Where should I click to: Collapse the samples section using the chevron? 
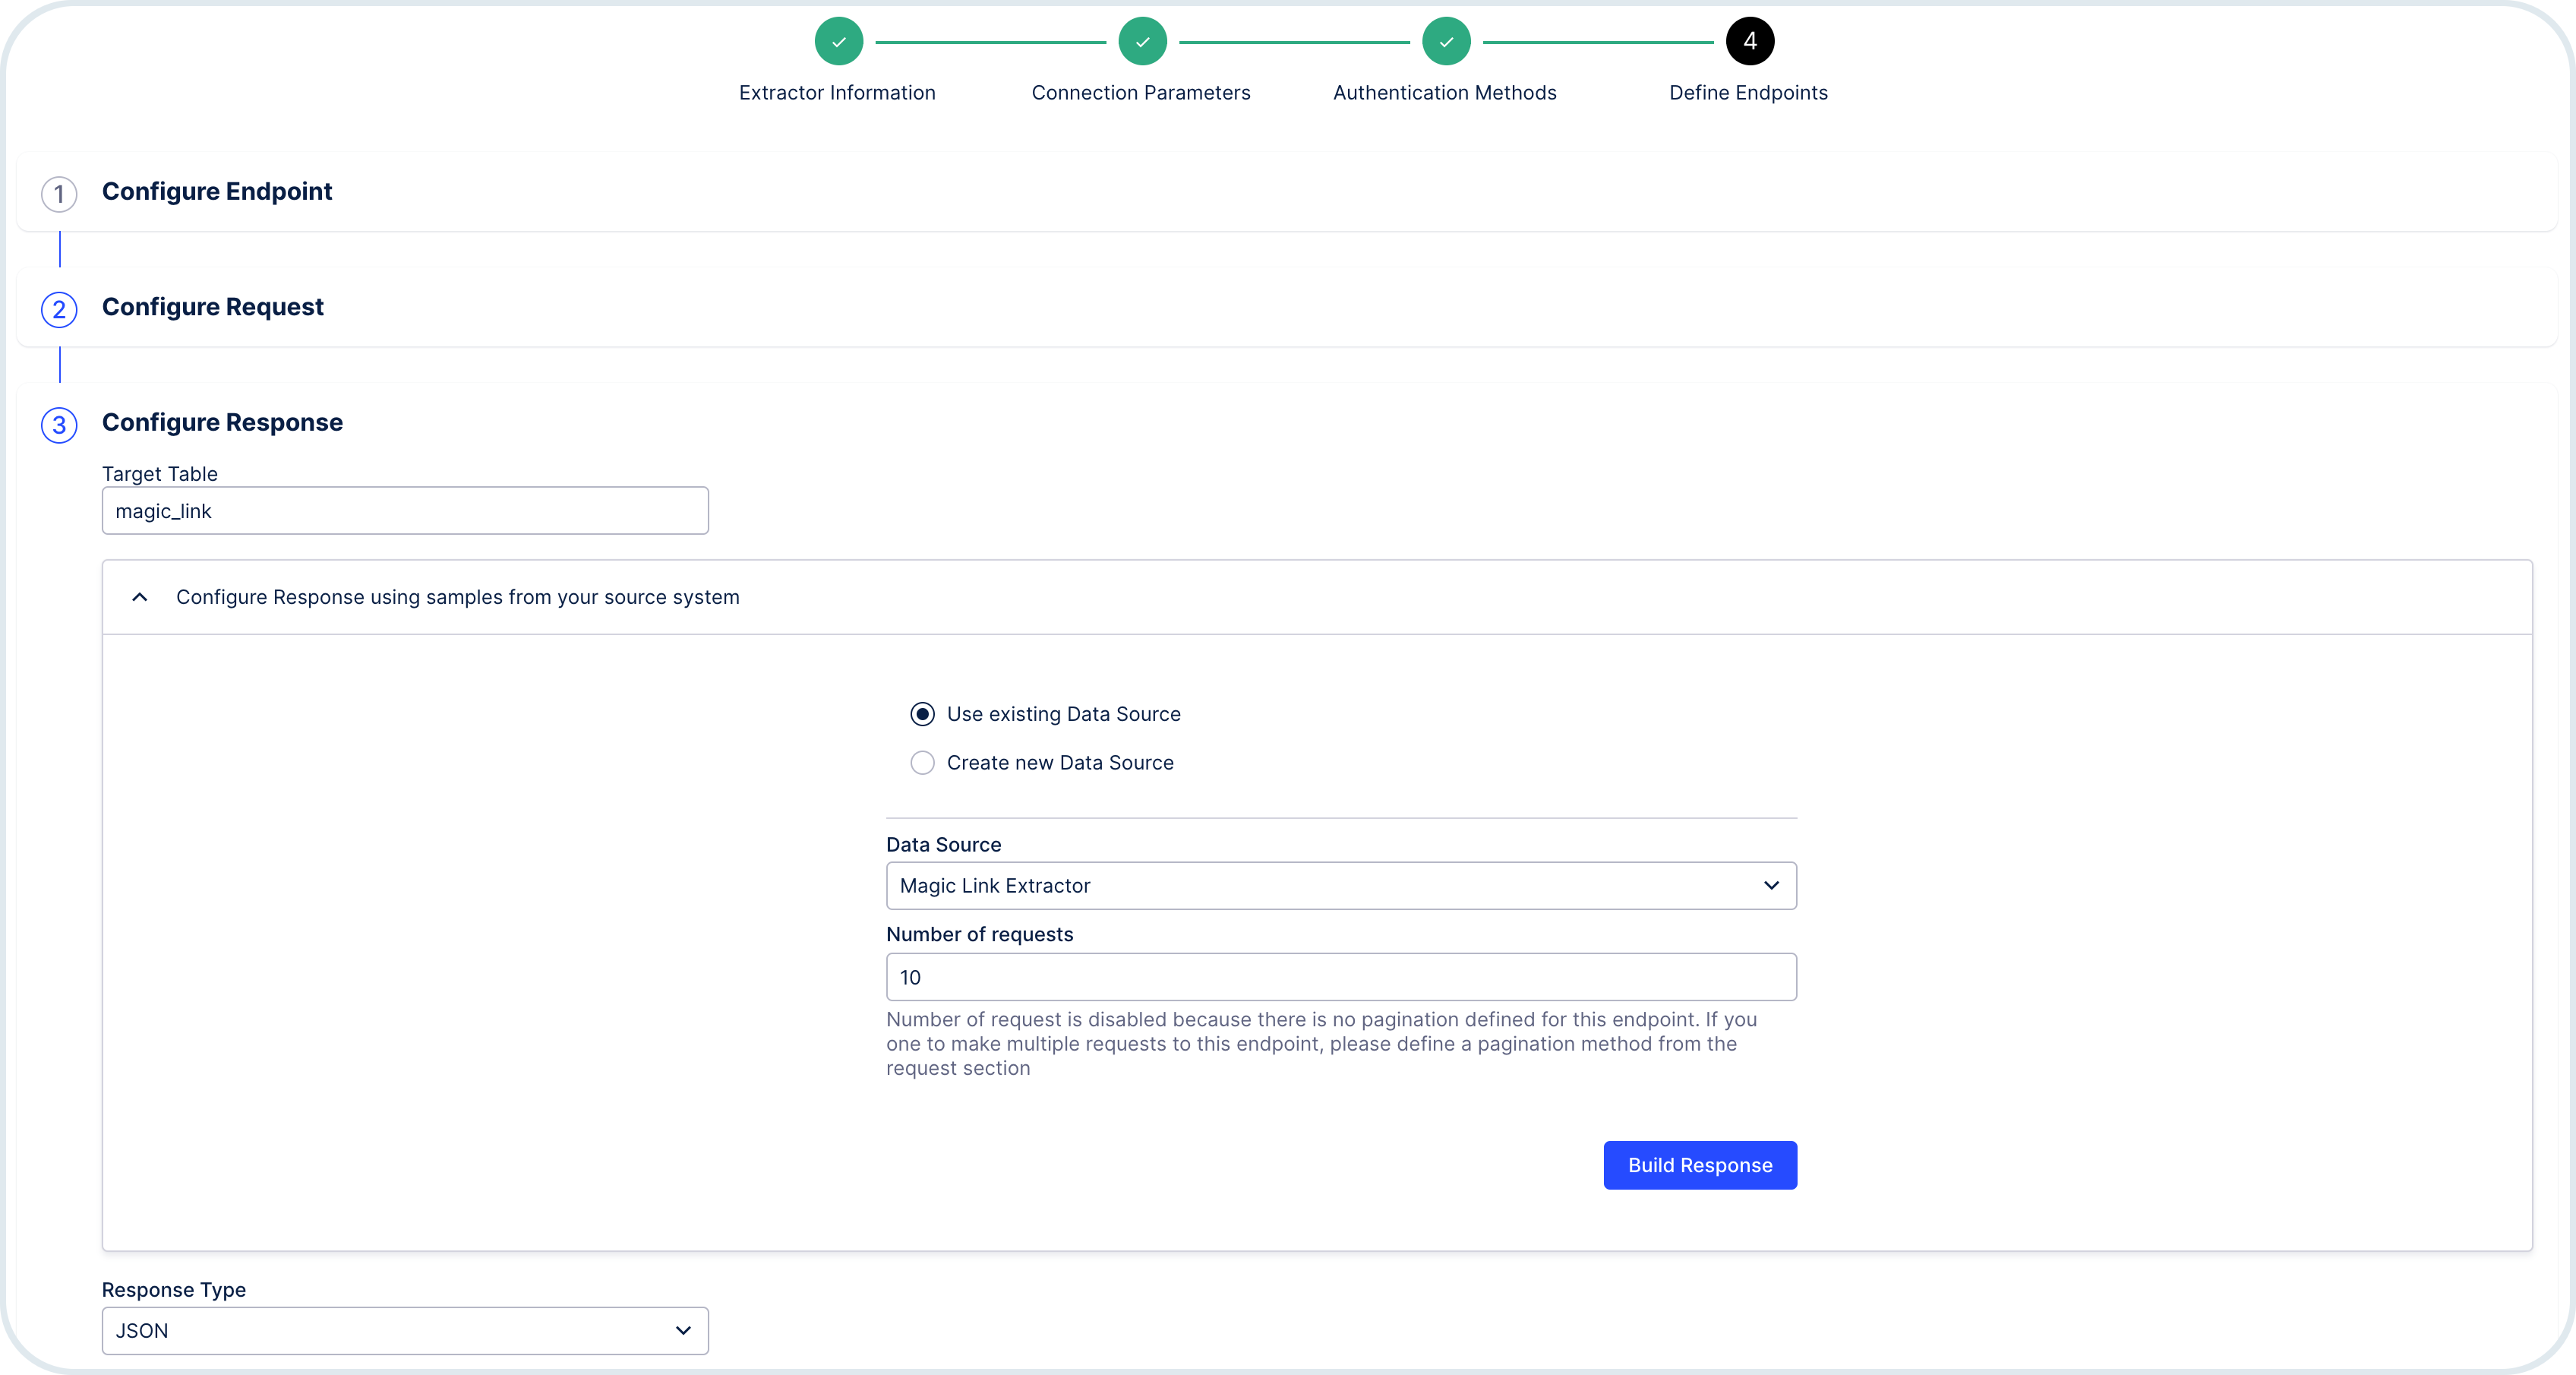(140, 597)
